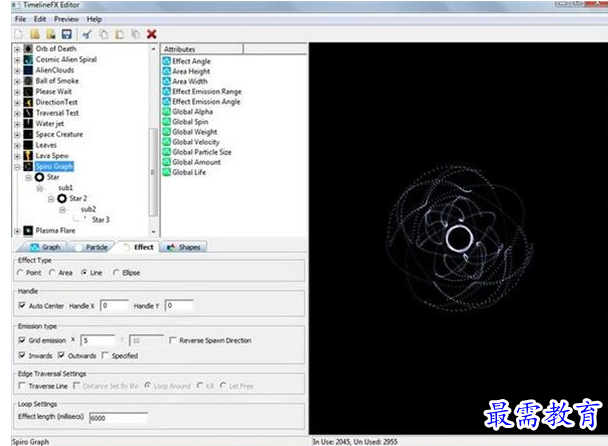This screenshot has width=608, height=446.
Task: Toggle the Outwards checkbox
Action: pos(61,355)
